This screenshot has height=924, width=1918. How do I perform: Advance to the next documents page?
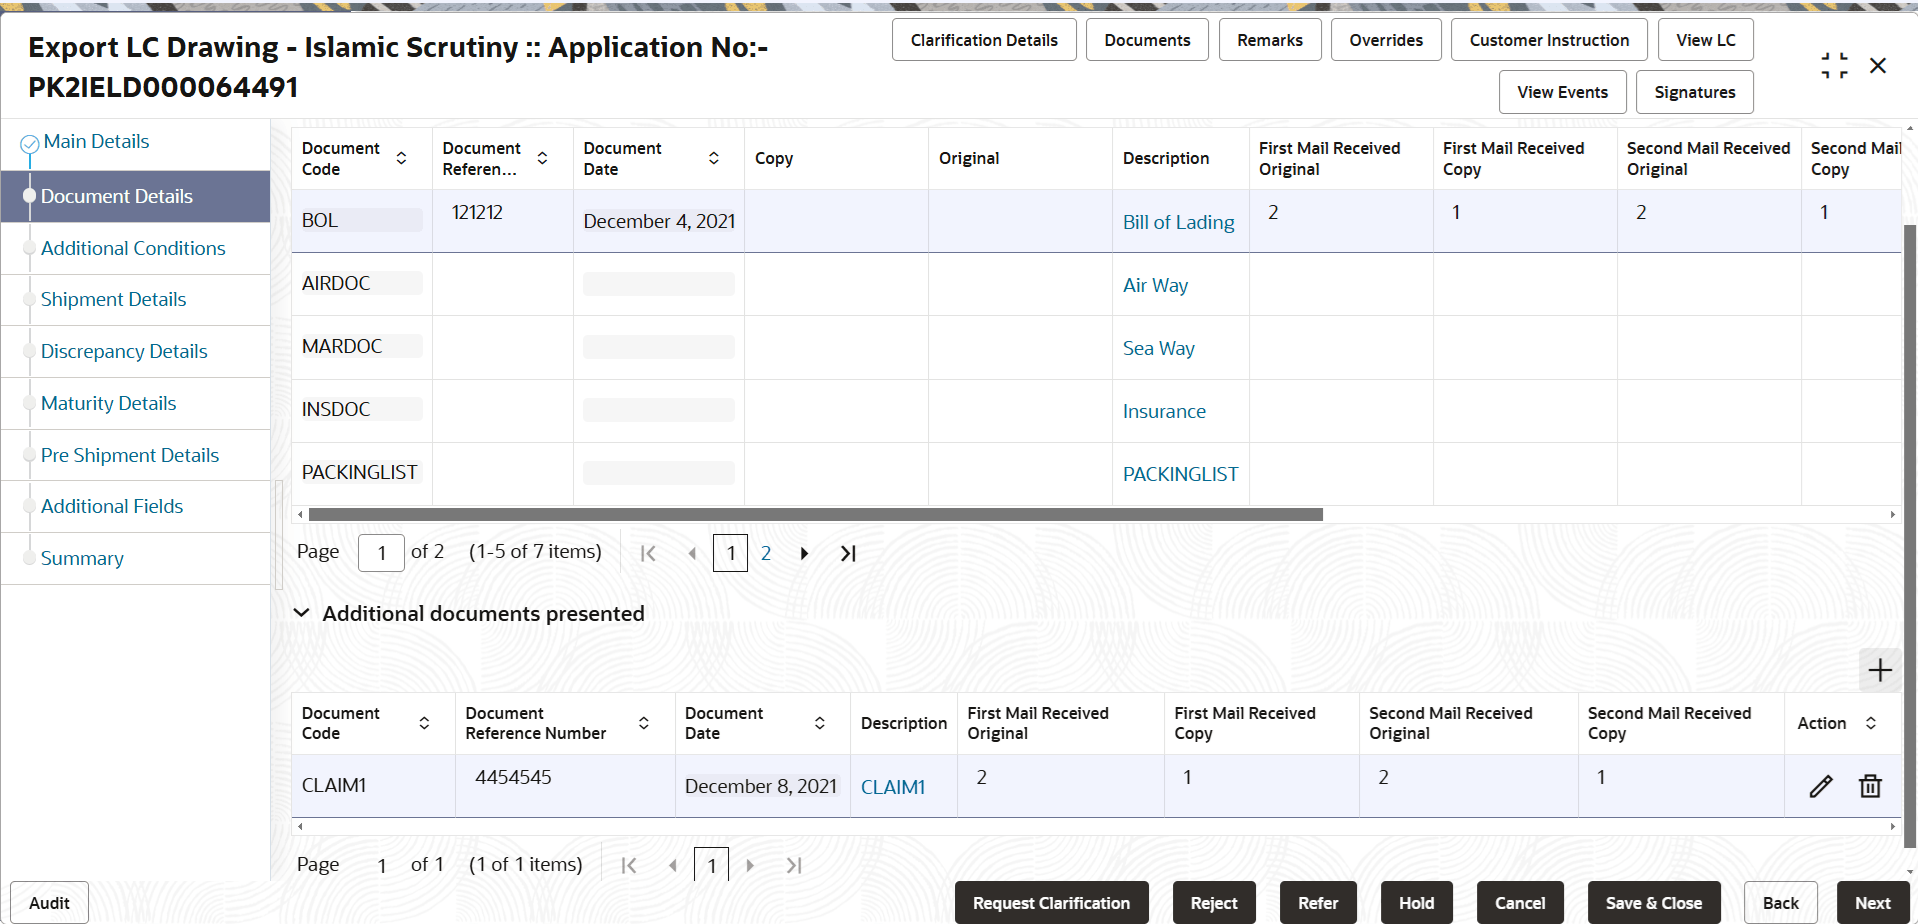click(x=804, y=552)
